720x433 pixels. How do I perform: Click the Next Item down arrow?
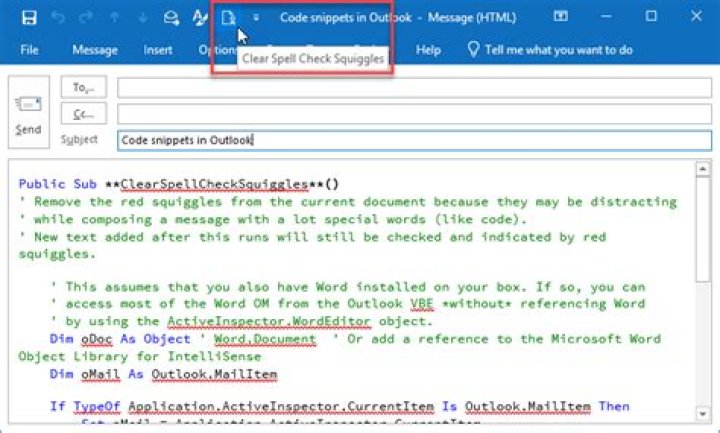(143, 17)
